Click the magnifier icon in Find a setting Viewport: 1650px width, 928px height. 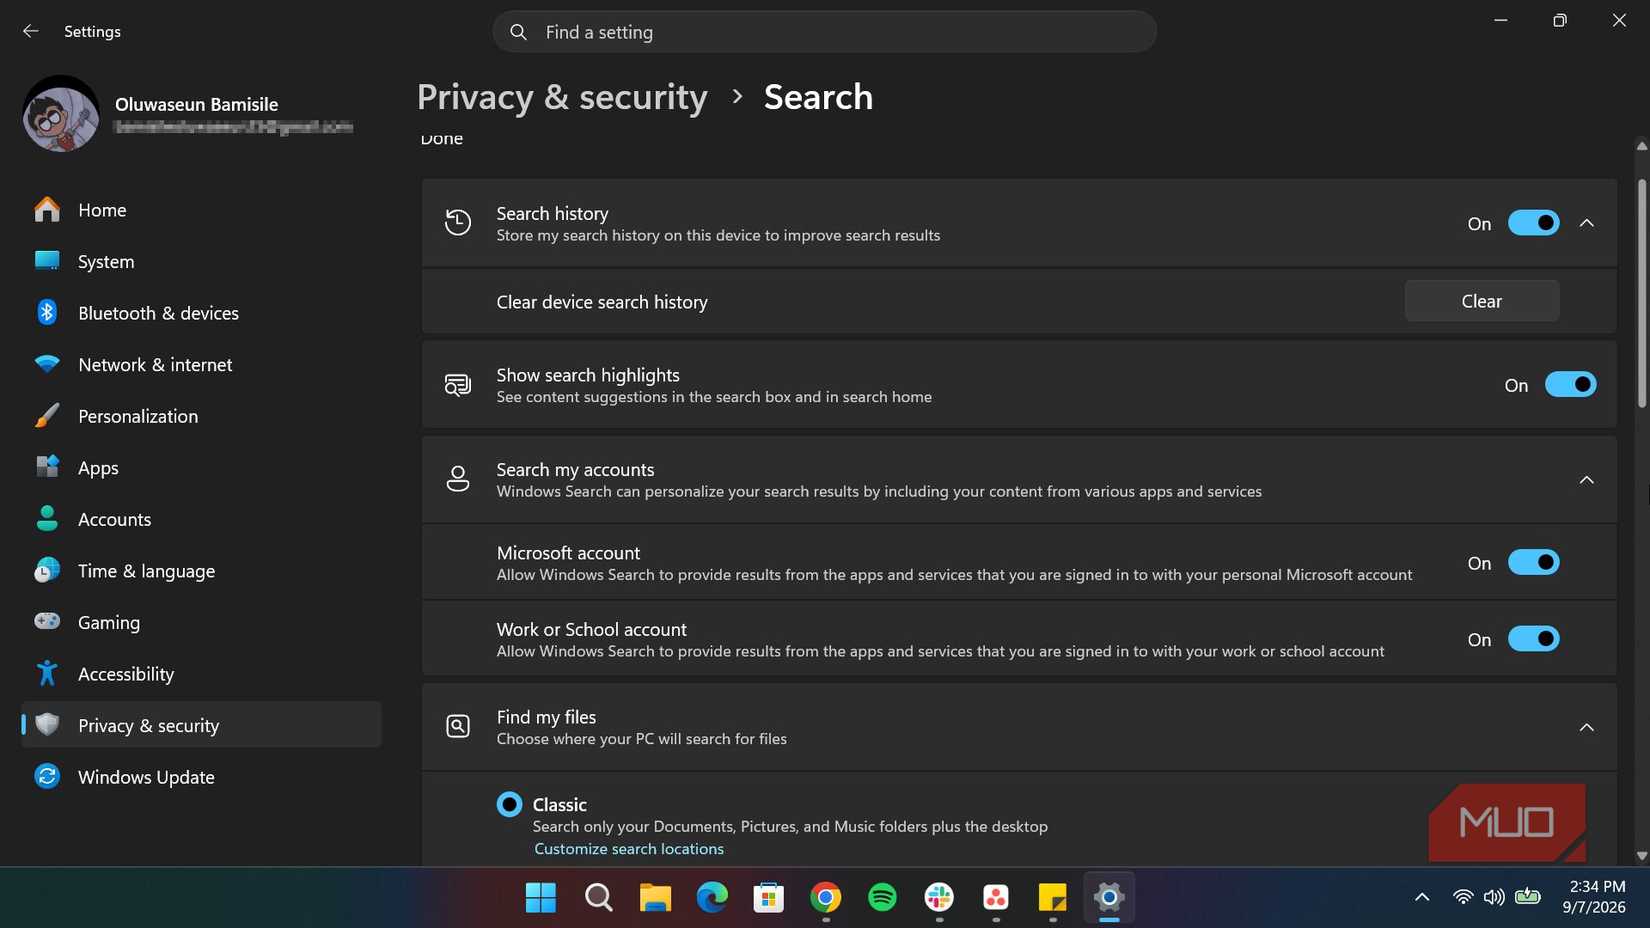coord(518,32)
